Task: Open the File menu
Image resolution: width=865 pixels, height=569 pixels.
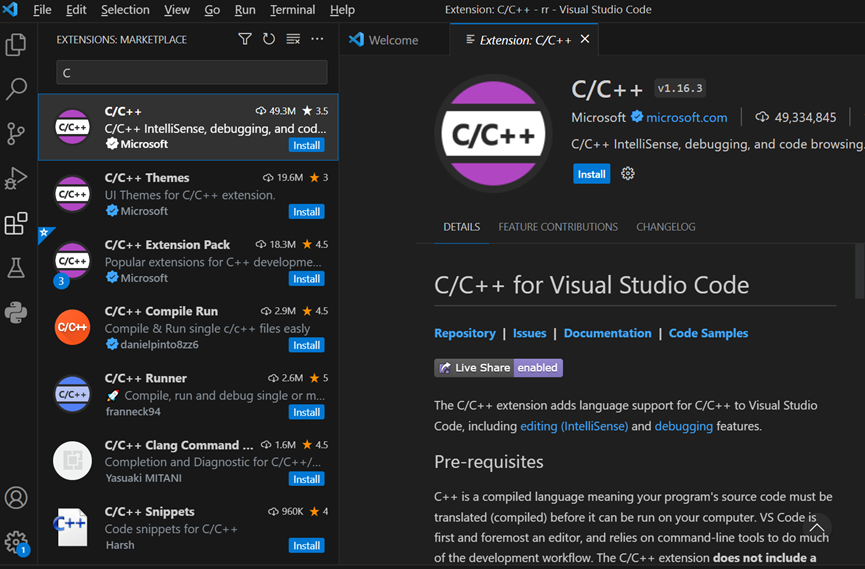Action: [42, 9]
